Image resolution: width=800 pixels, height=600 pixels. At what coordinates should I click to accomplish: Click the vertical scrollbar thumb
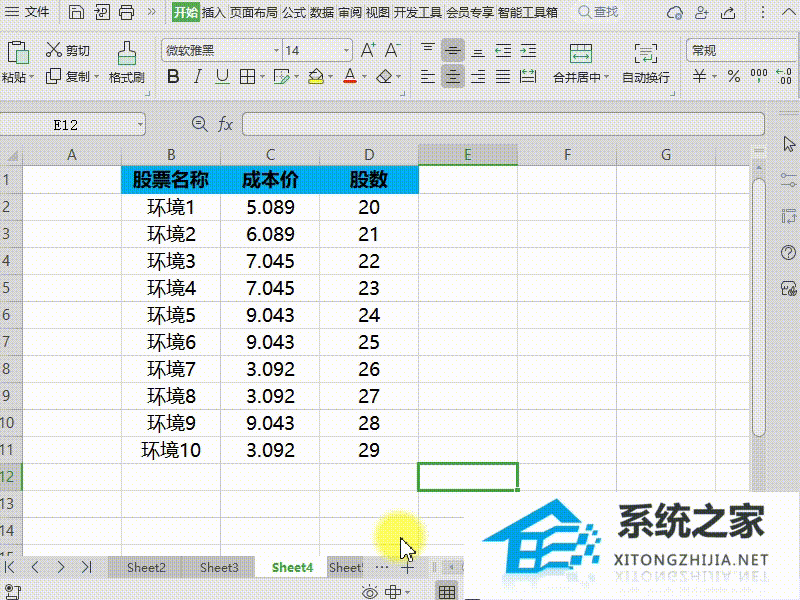pos(759,307)
